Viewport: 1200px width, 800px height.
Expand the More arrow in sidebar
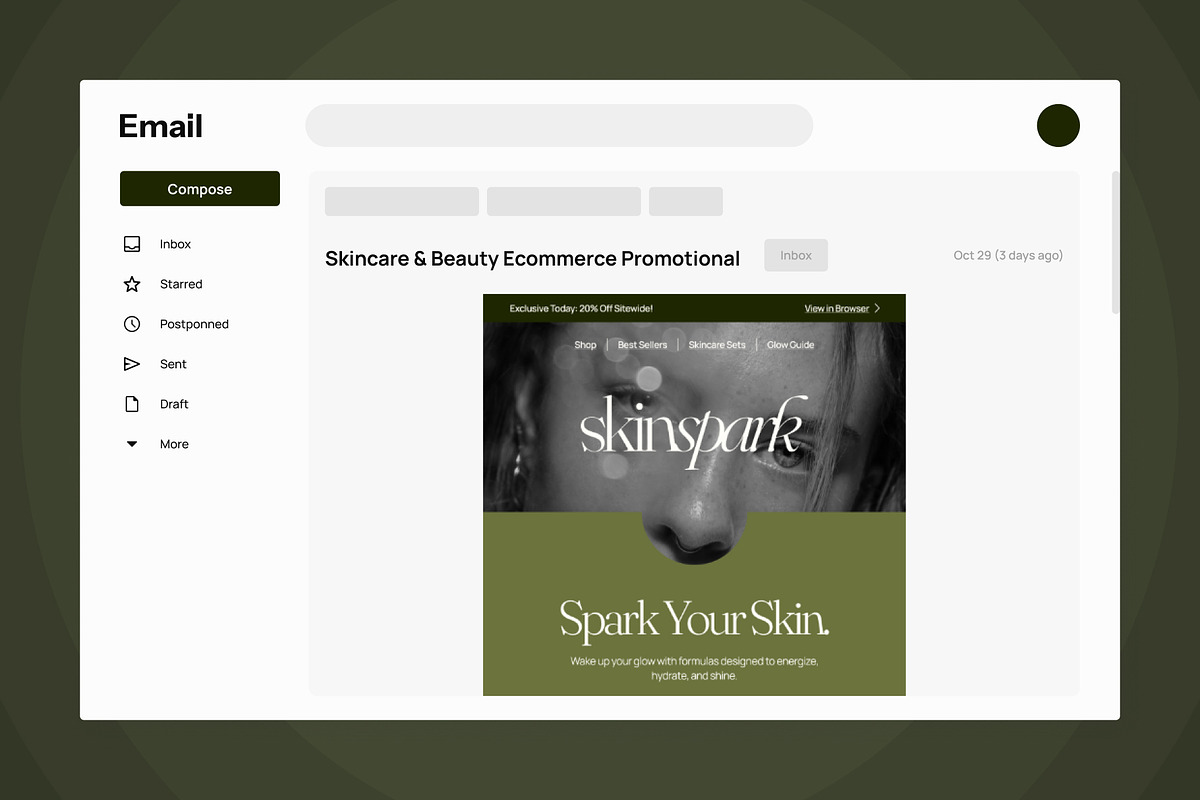pyautogui.click(x=132, y=444)
